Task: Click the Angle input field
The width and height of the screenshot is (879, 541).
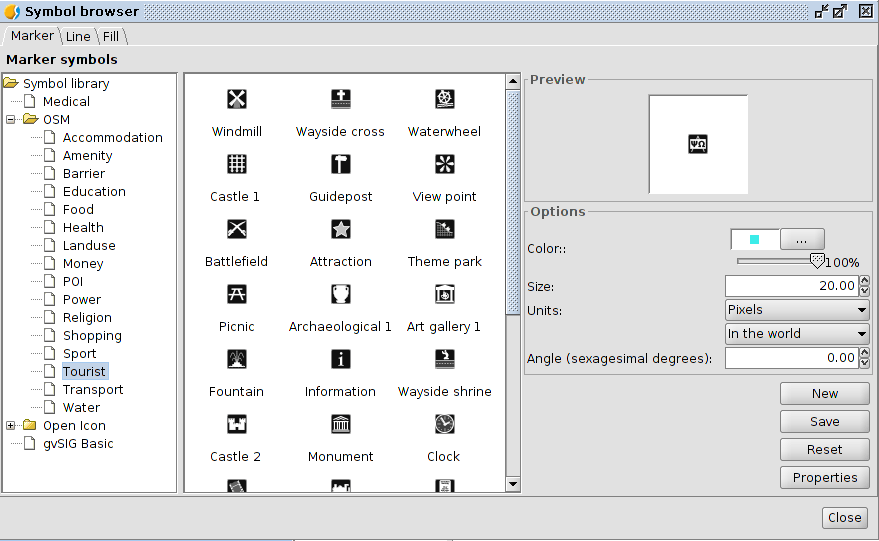Action: click(792, 358)
